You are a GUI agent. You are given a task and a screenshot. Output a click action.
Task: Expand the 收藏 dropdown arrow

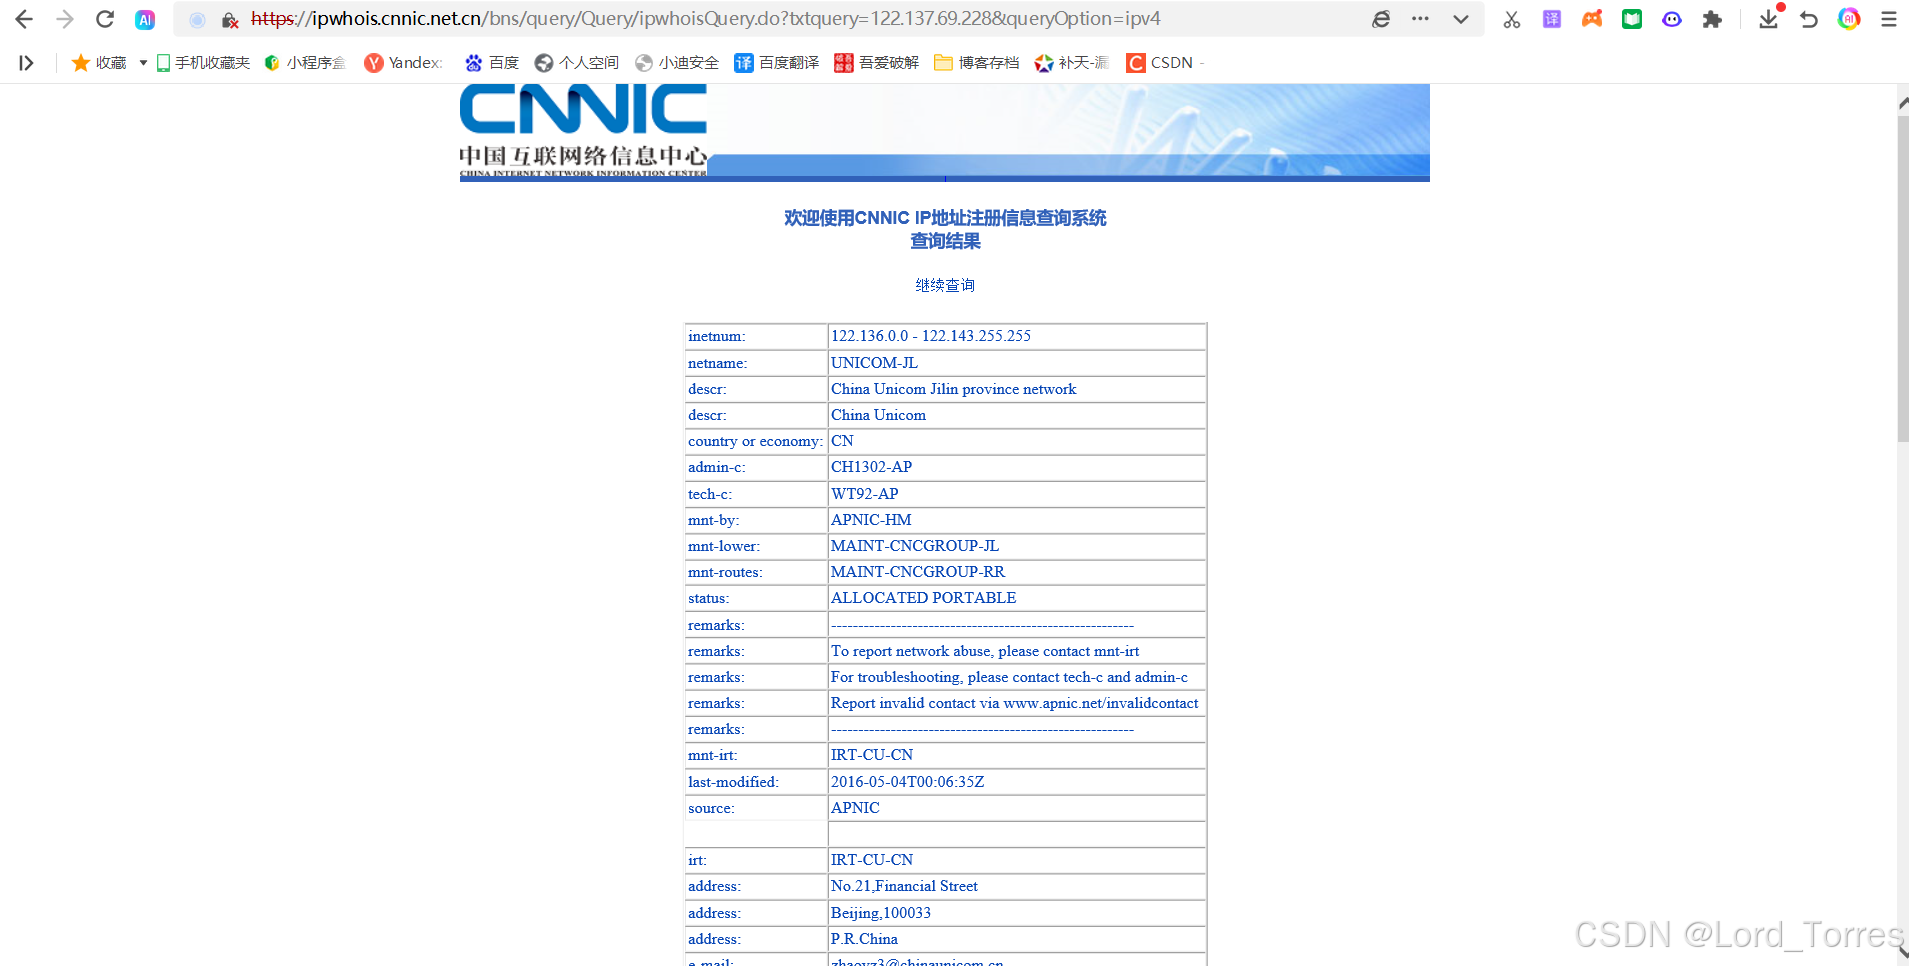(143, 63)
